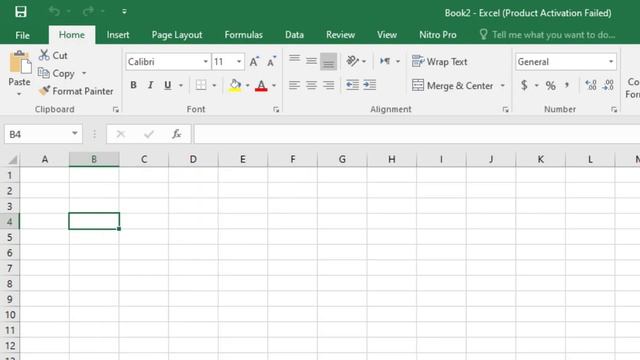Click the Redo arrow icon

88,11
